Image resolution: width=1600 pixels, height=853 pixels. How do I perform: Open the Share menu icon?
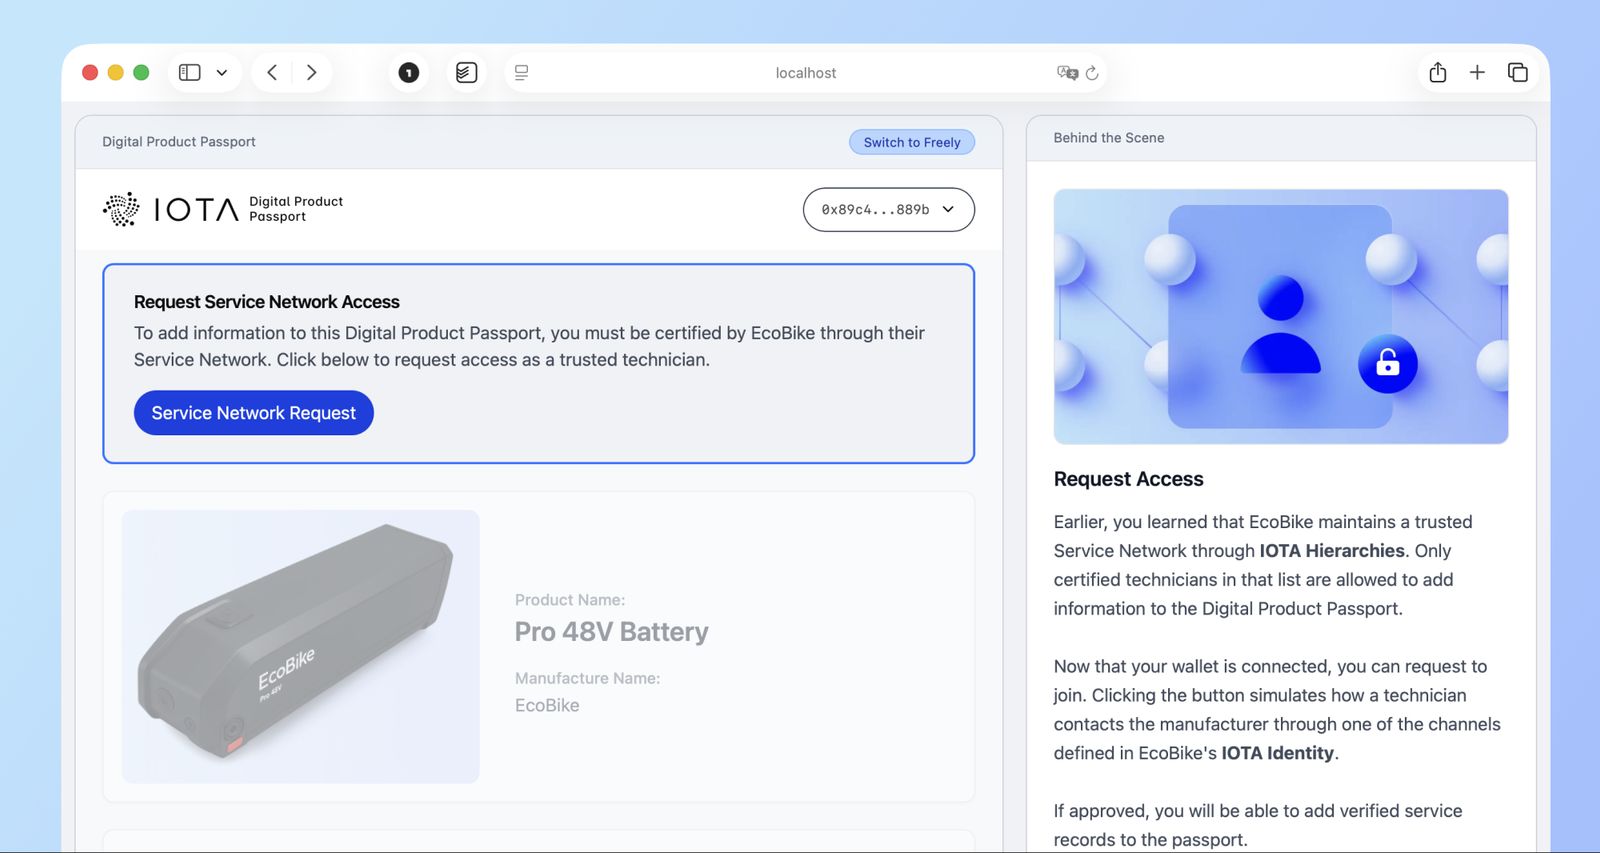[1438, 72]
